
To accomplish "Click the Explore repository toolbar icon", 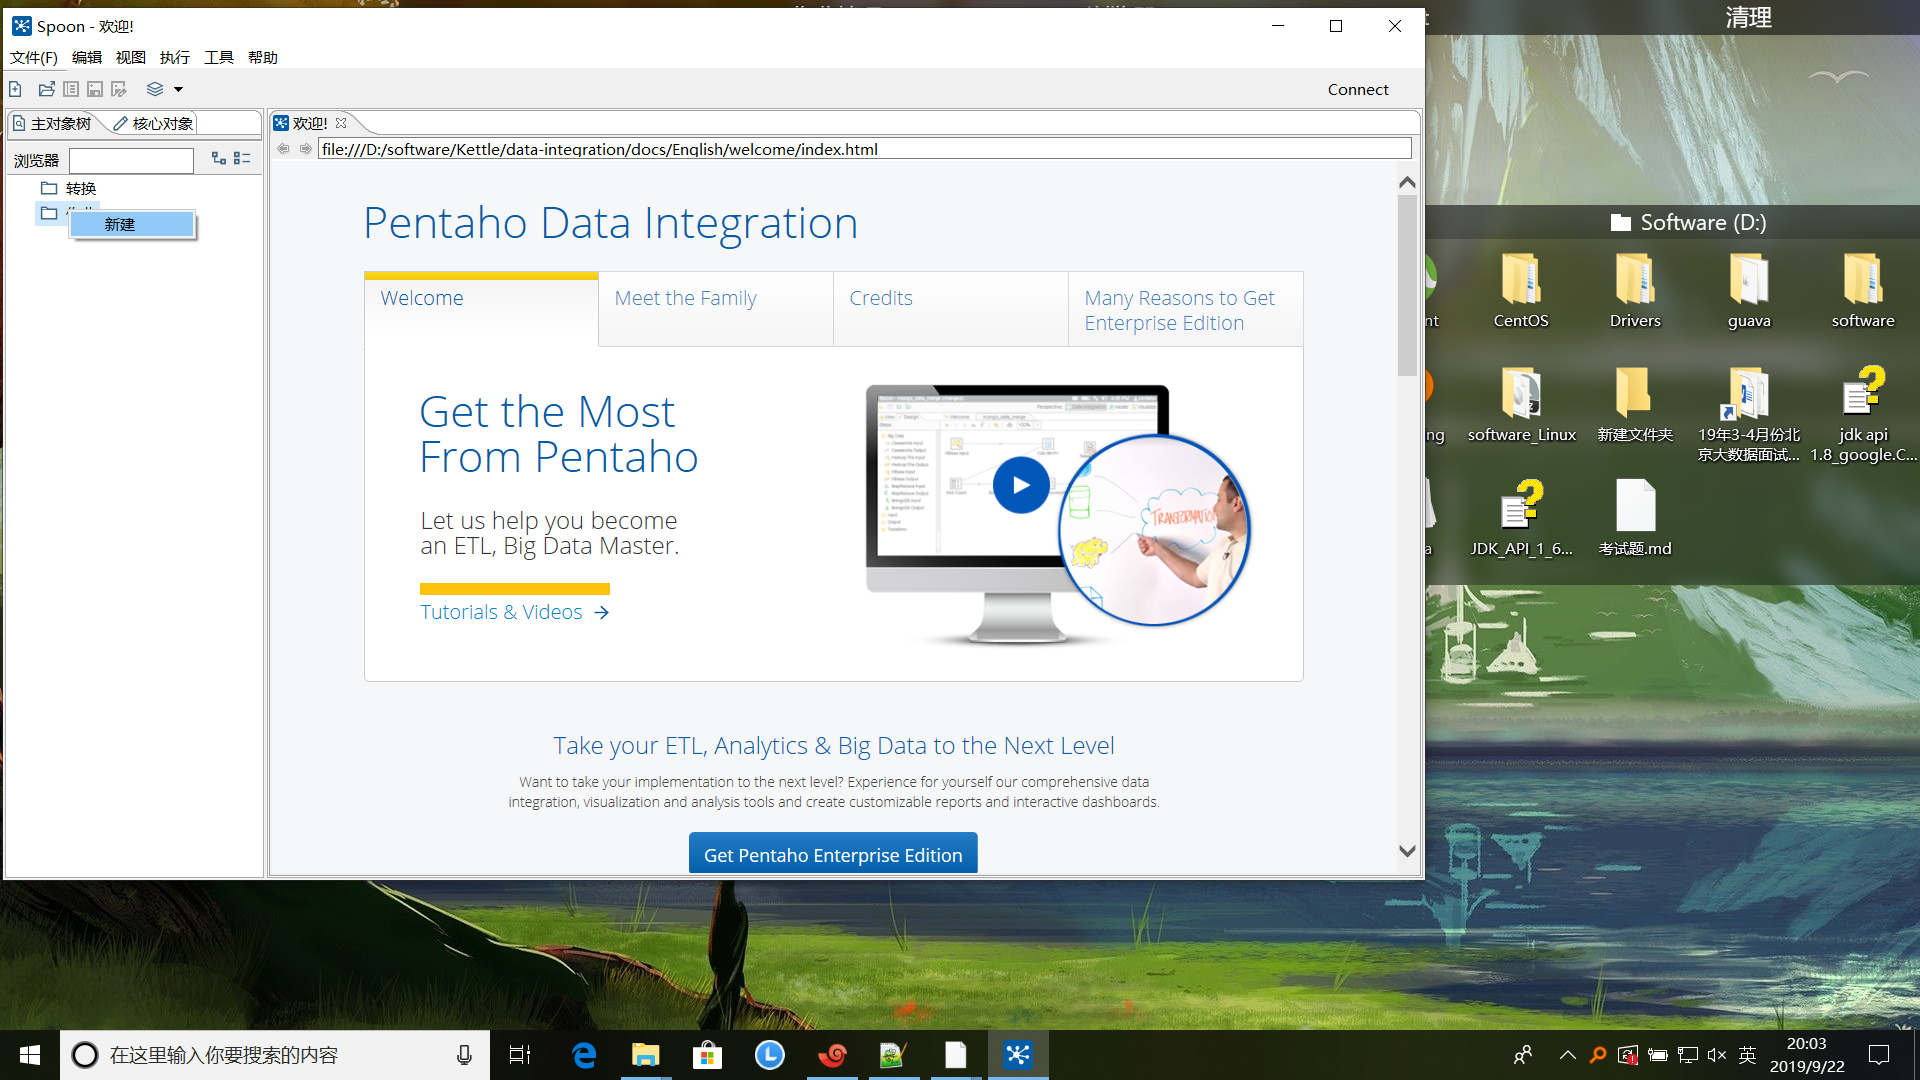I will click(x=71, y=89).
